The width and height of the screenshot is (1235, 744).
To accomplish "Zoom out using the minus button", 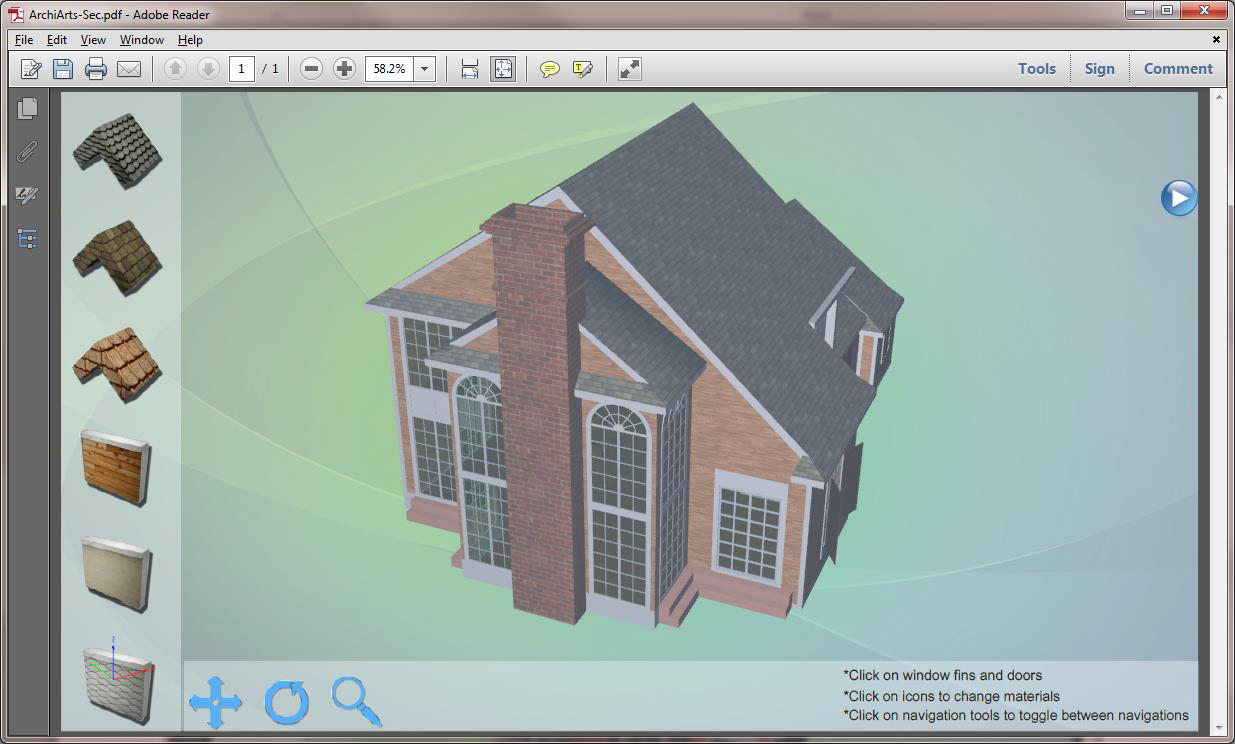I will click(312, 69).
